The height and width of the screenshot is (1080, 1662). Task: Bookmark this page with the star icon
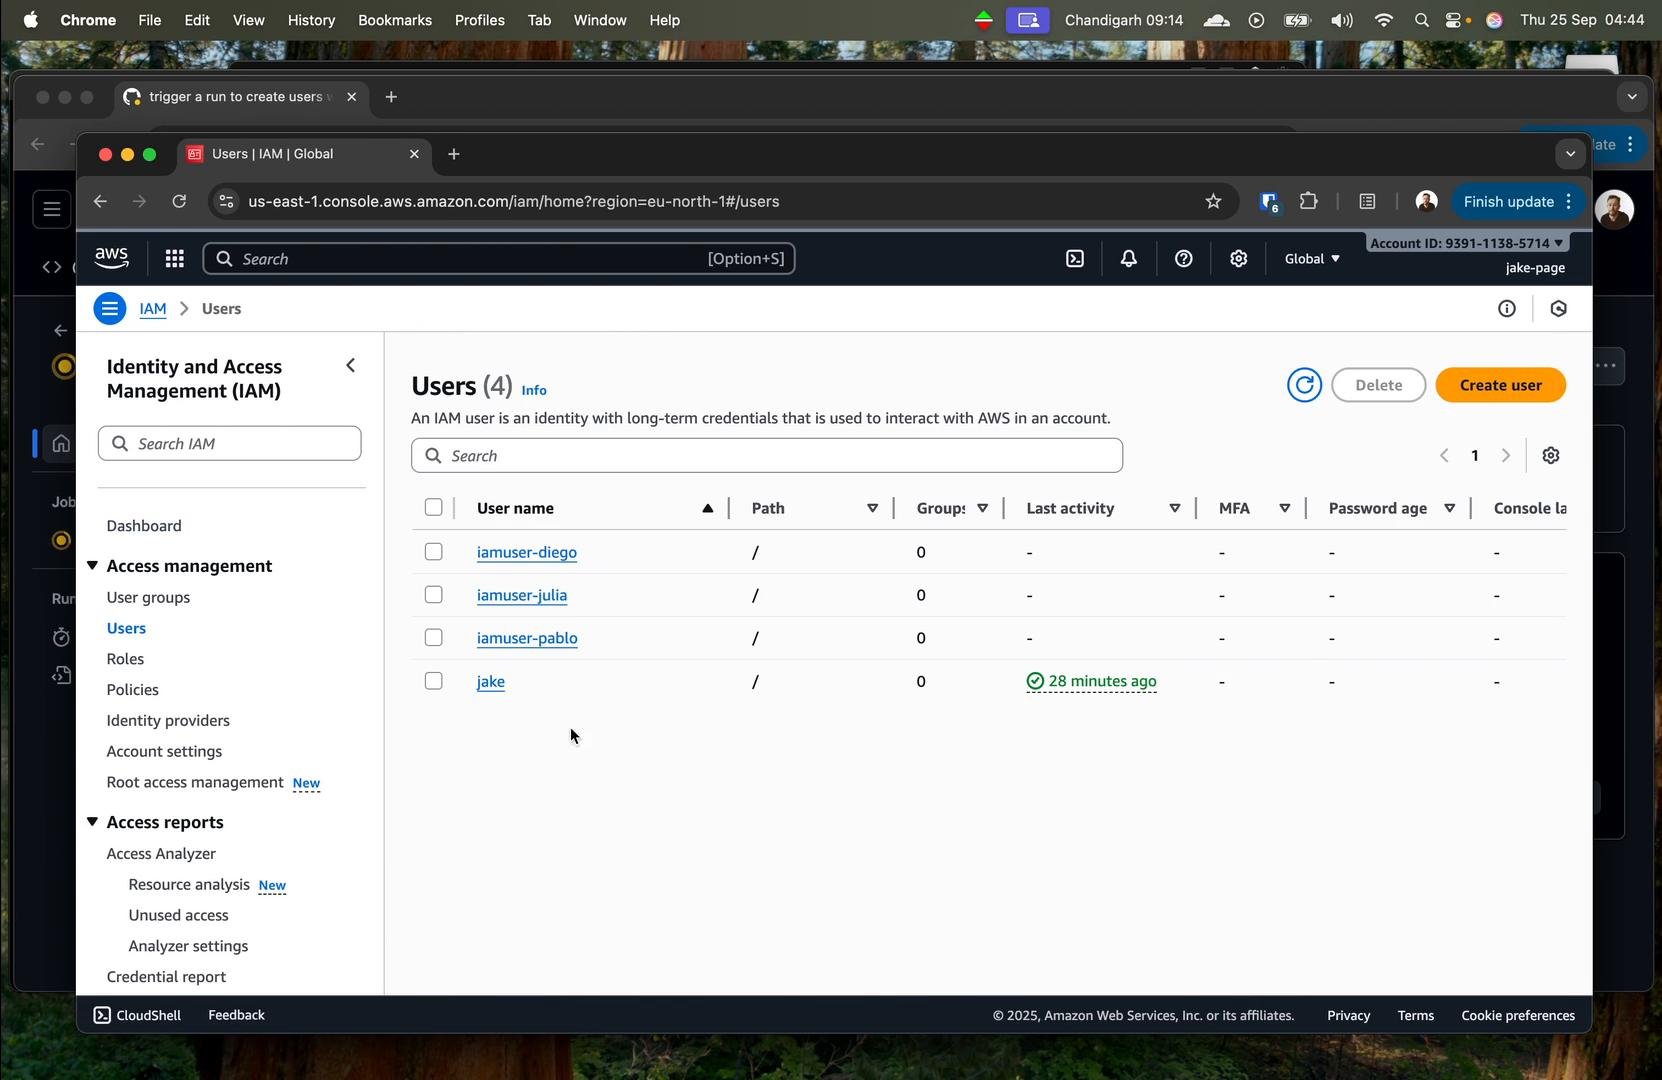pyautogui.click(x=1214, y=202)
